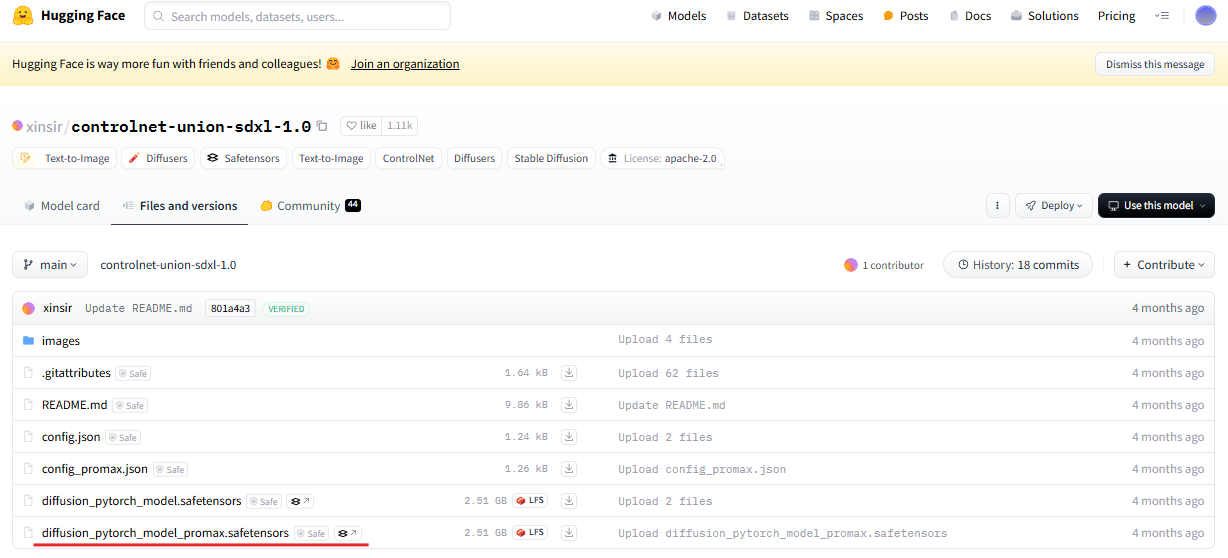1228x558 pixels.
Task: Click the Safe badge next to config.json
Action: click(x=123, y=437)
